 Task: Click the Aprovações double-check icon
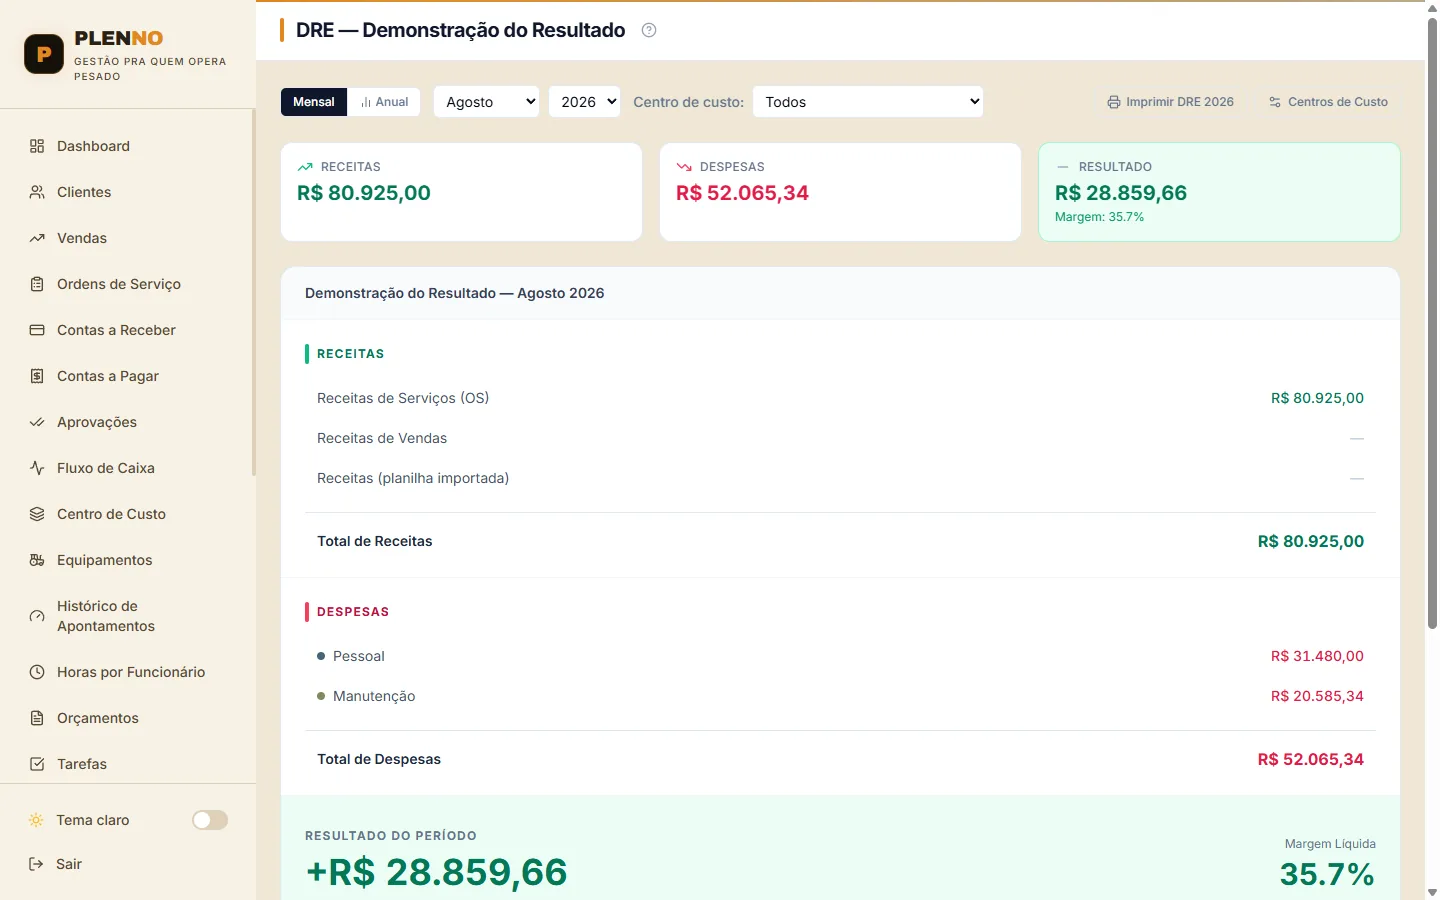[37, 422]
